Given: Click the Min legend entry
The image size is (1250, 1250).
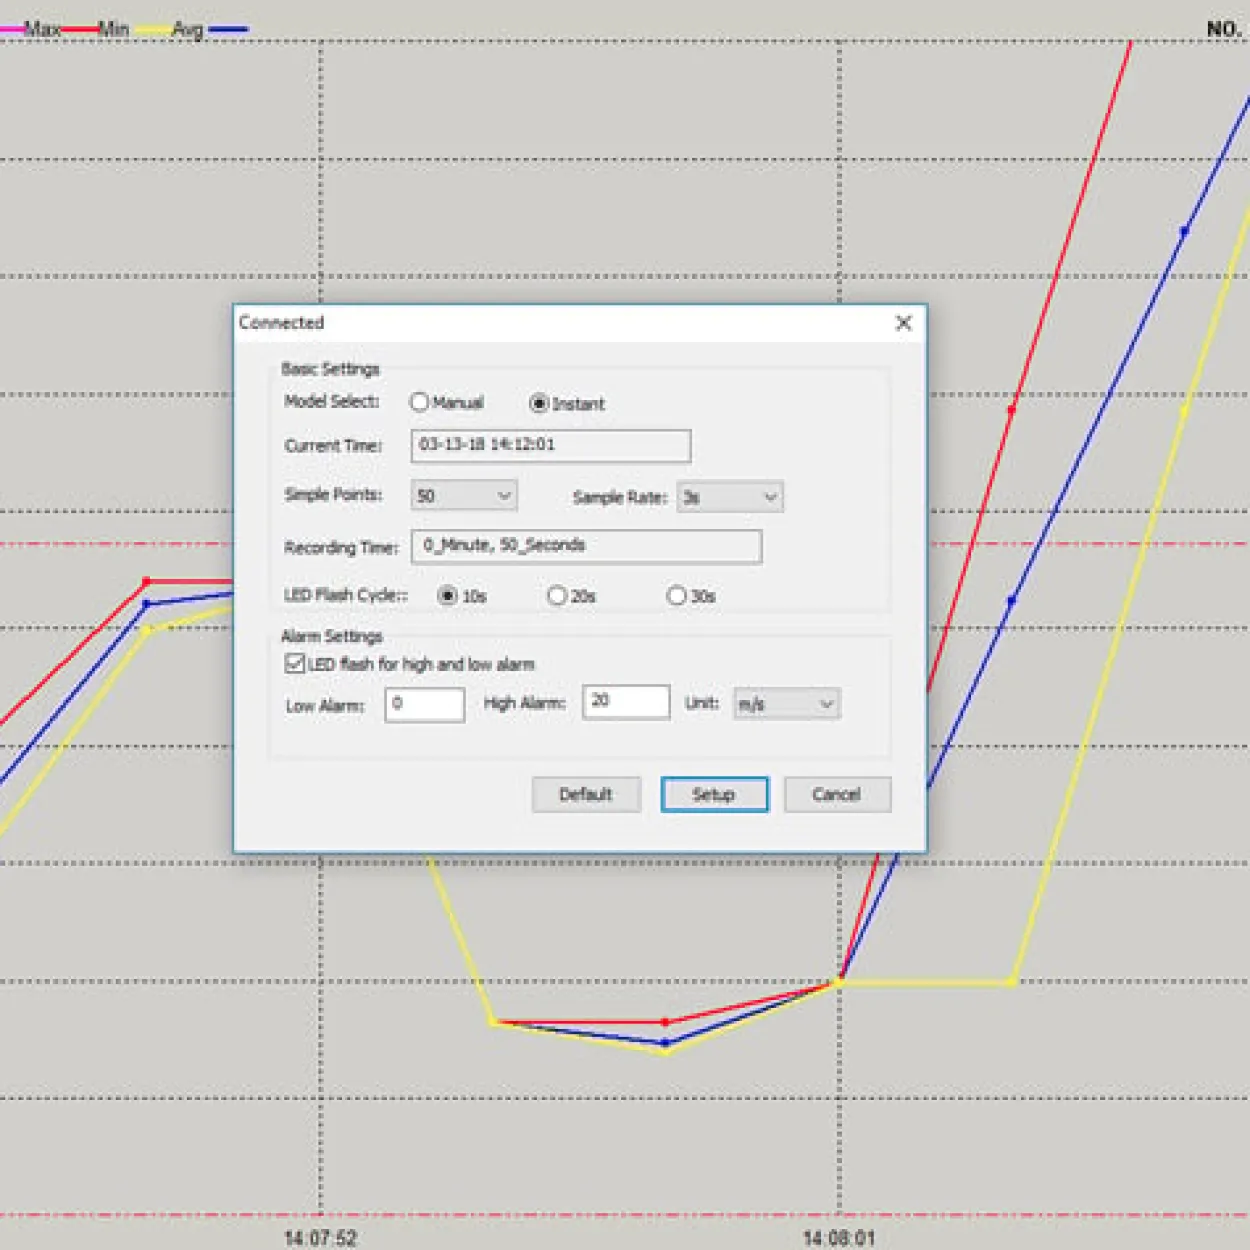Looking at the screenshot, I should pyautogui.click(x=113, y=29).
